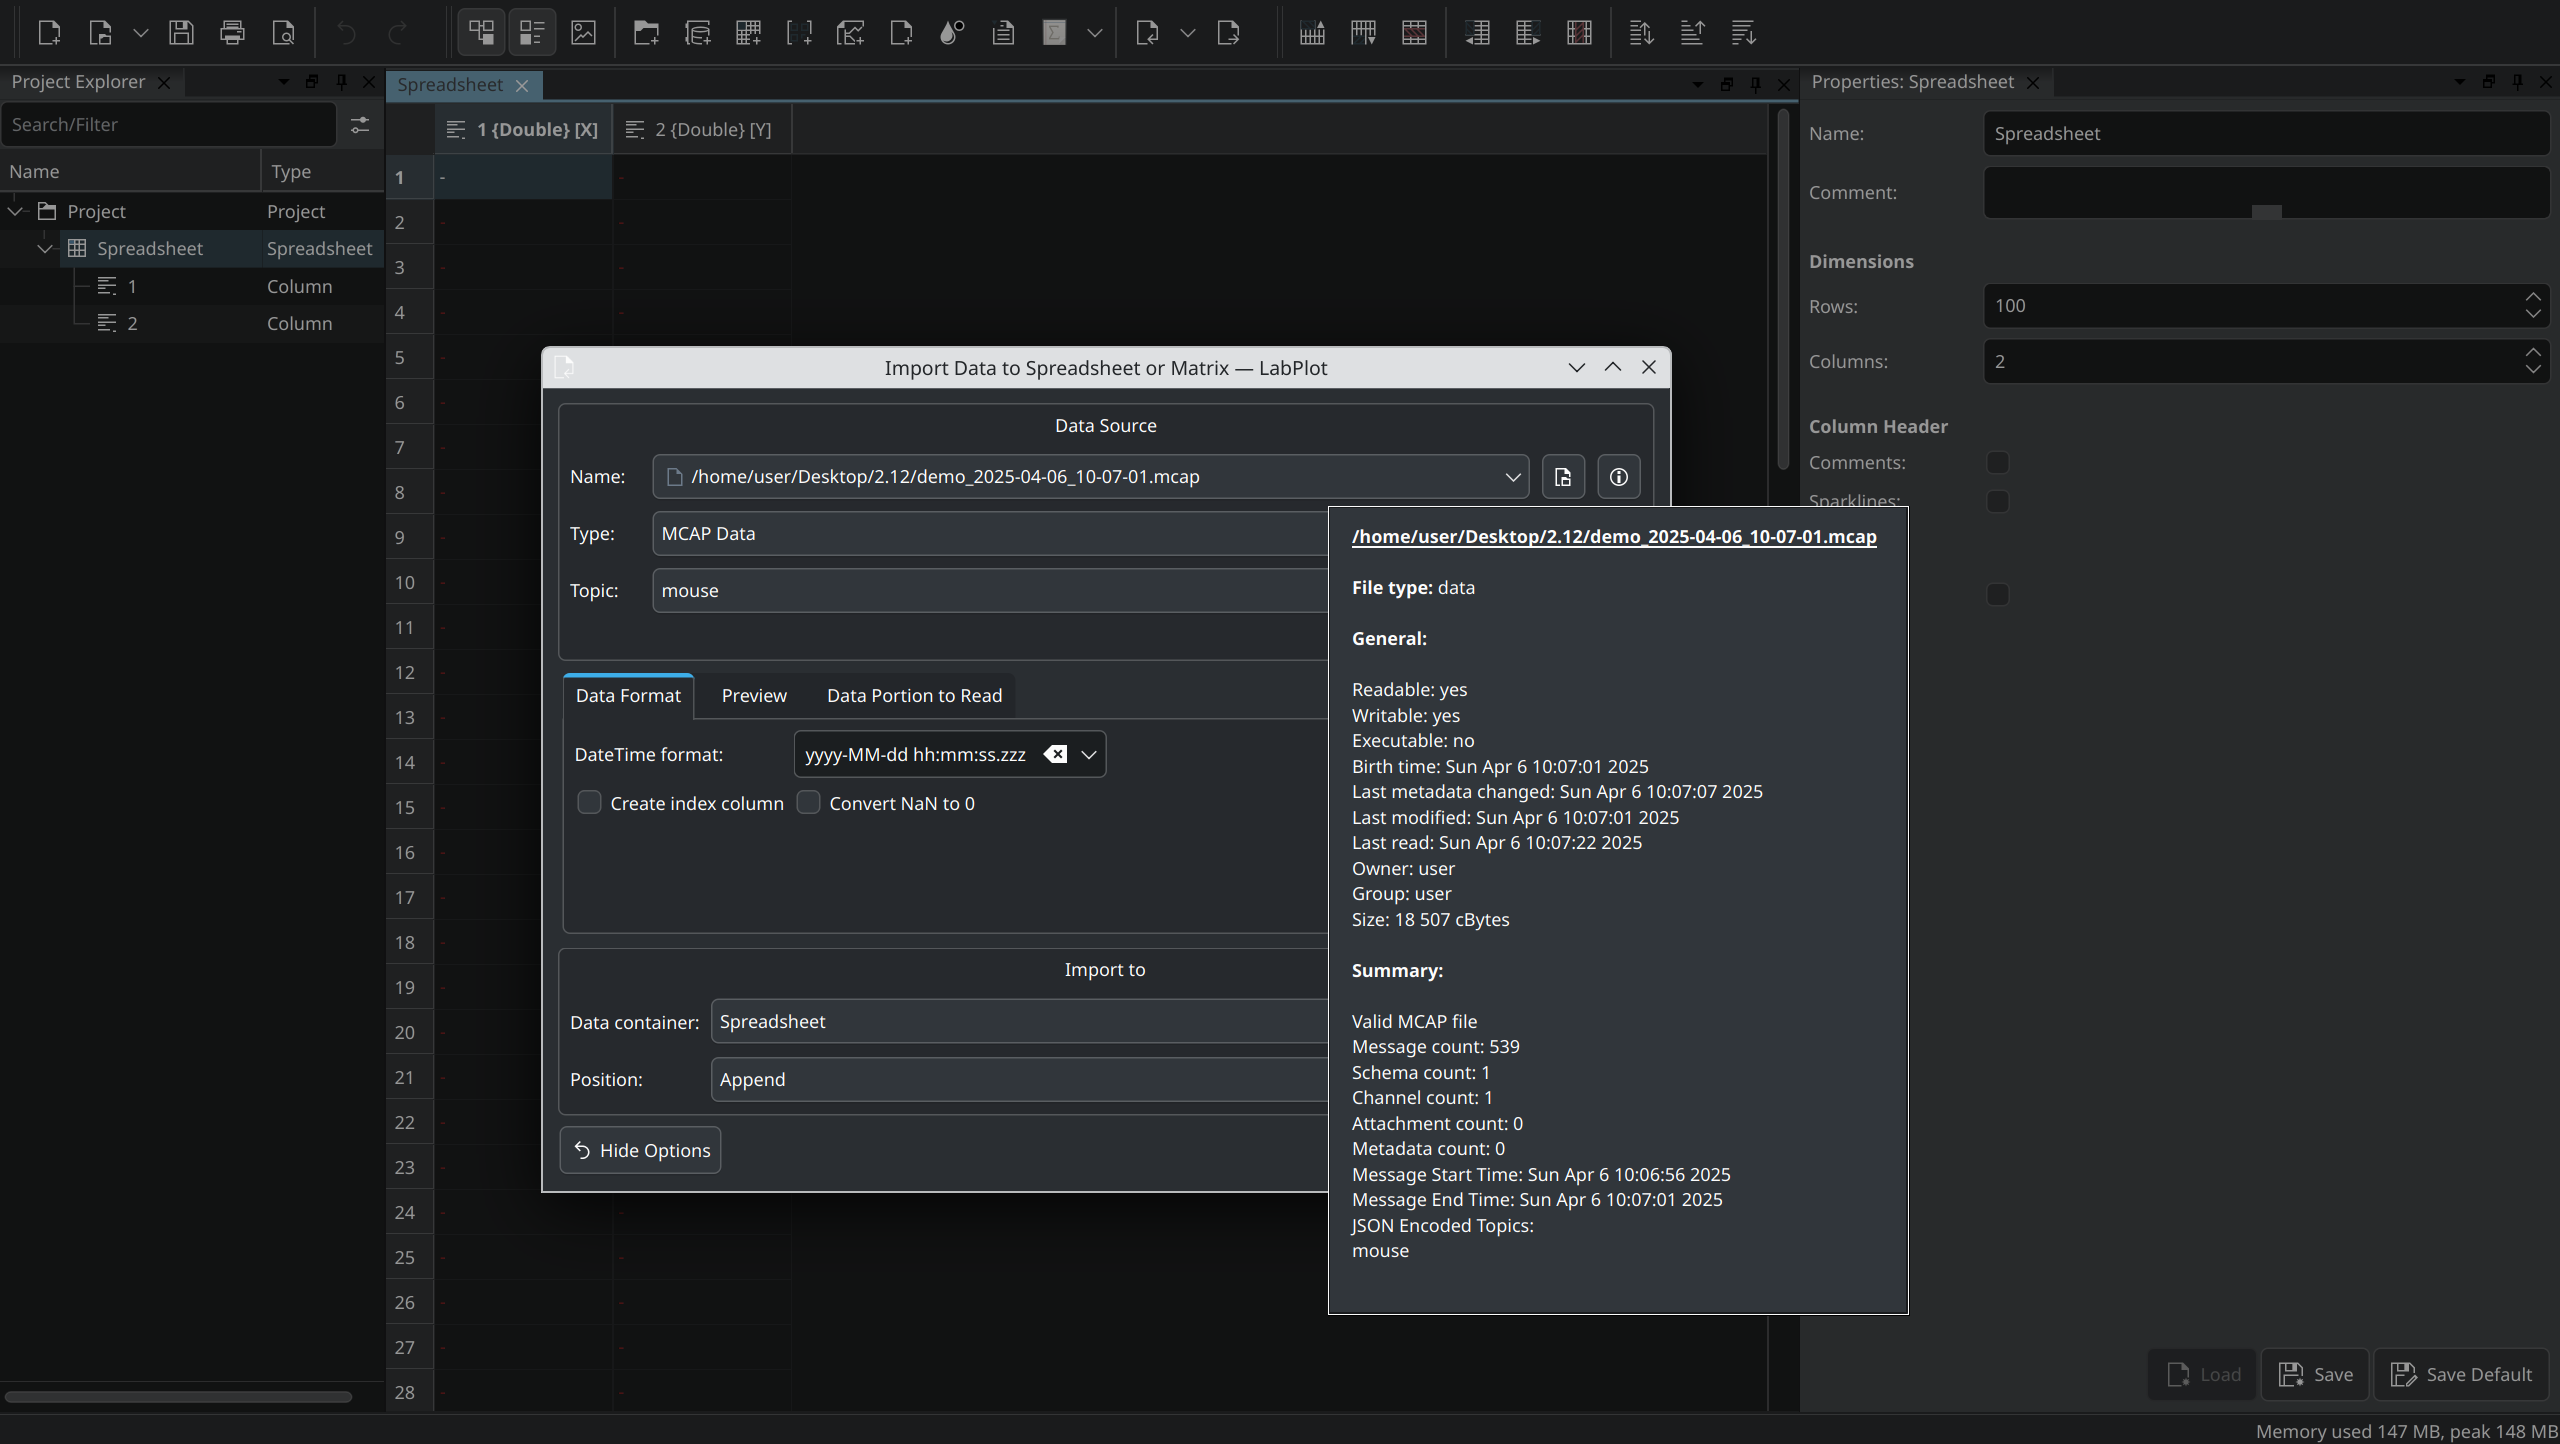Click the select file icon button
The width and height of the screenshot is (2560, 1444).
click(x=1563, y=477)
